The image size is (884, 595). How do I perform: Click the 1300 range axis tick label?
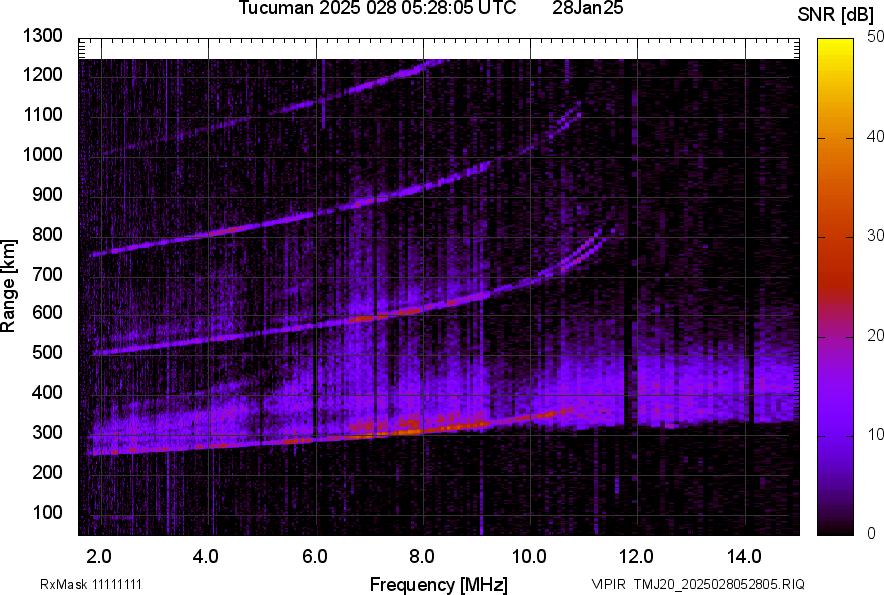[44, 36]
